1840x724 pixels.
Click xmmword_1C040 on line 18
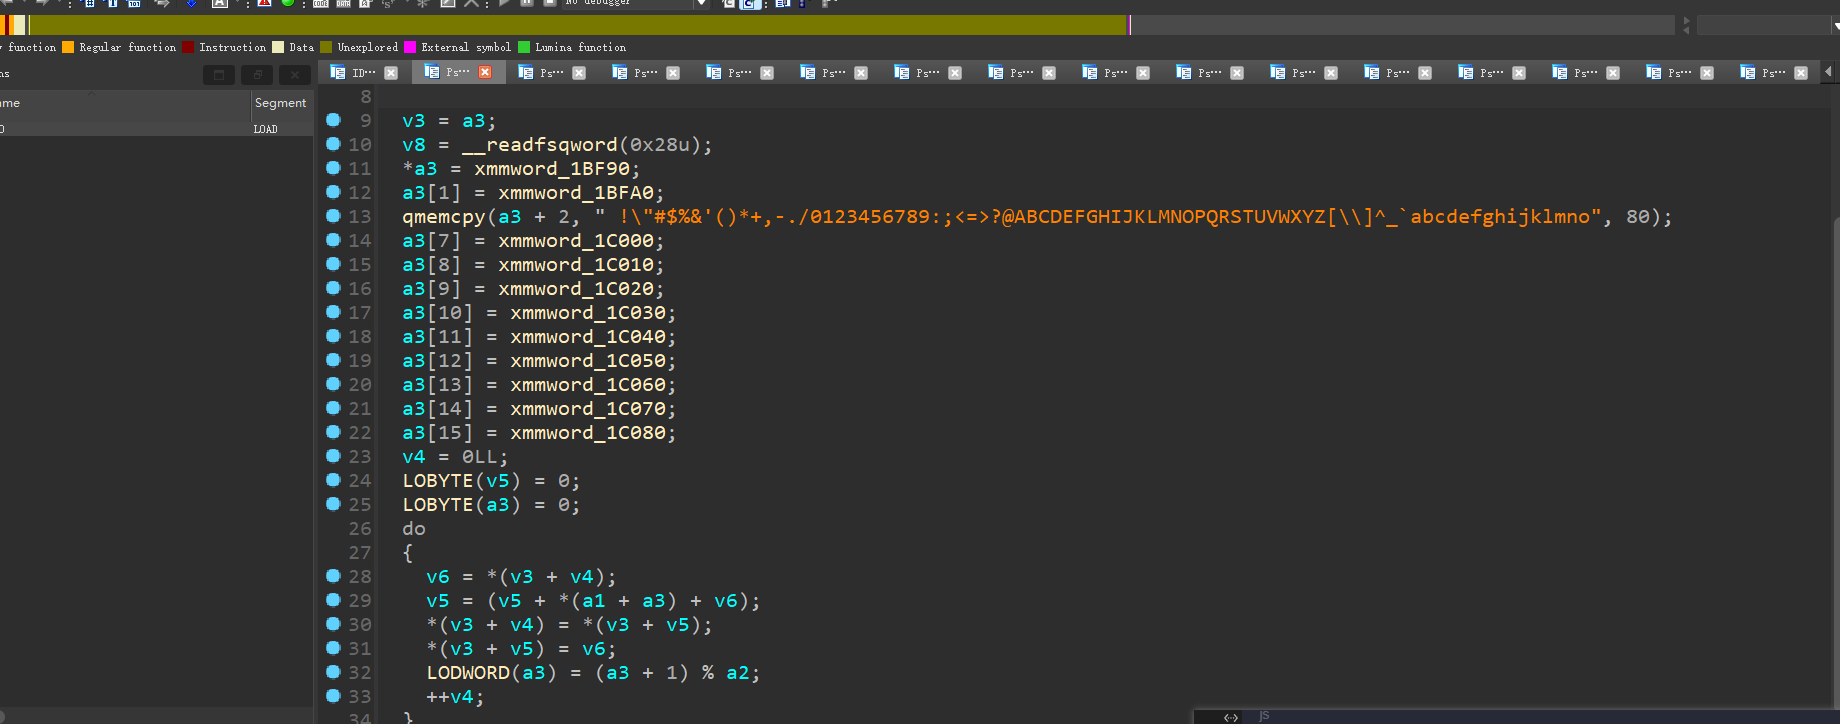tap(588, 337)
